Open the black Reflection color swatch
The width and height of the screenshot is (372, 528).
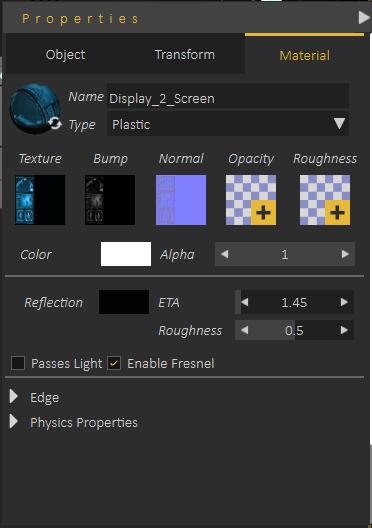pos(124,302)
